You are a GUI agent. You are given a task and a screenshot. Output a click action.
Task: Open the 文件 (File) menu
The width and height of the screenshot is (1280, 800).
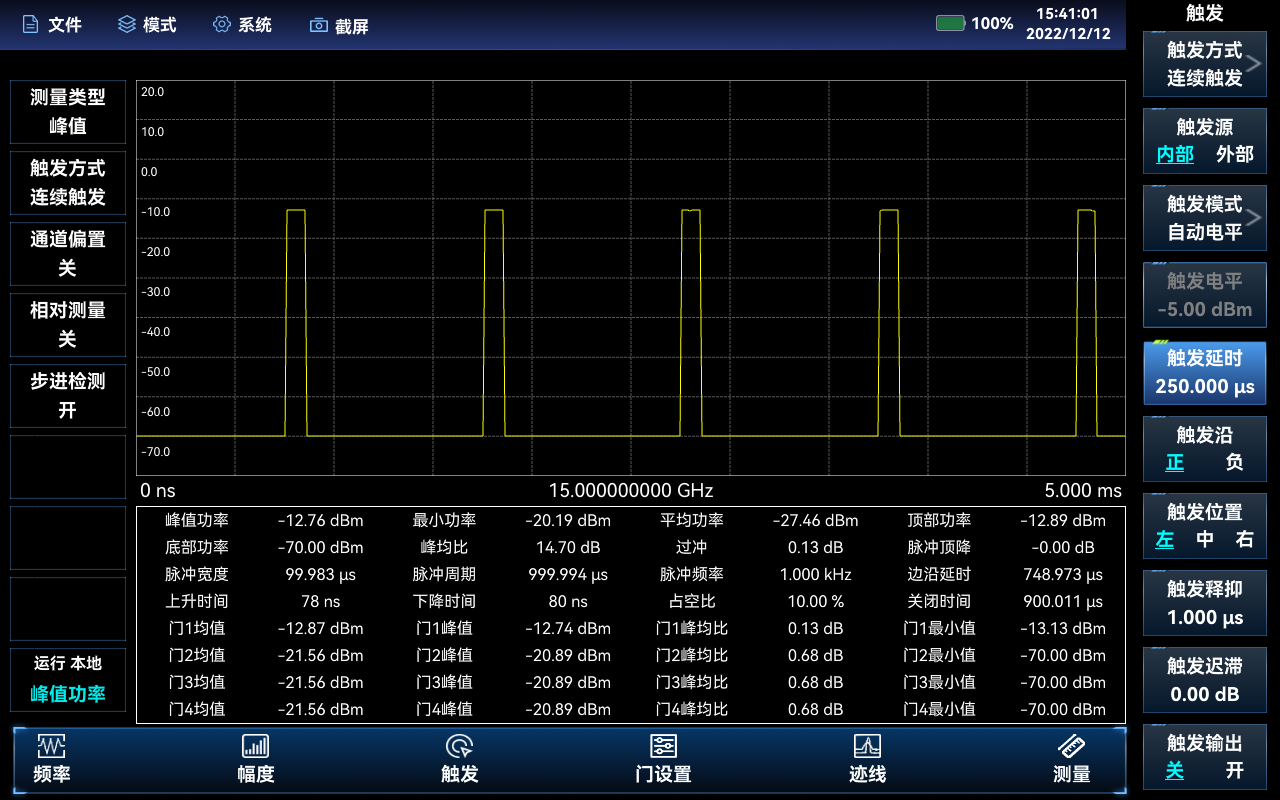(51, 24)
